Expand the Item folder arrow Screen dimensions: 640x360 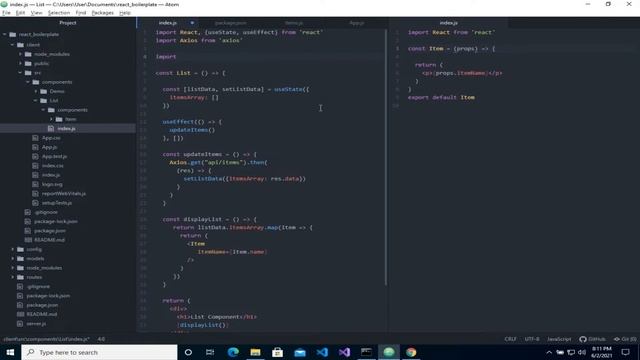point(51,119)
